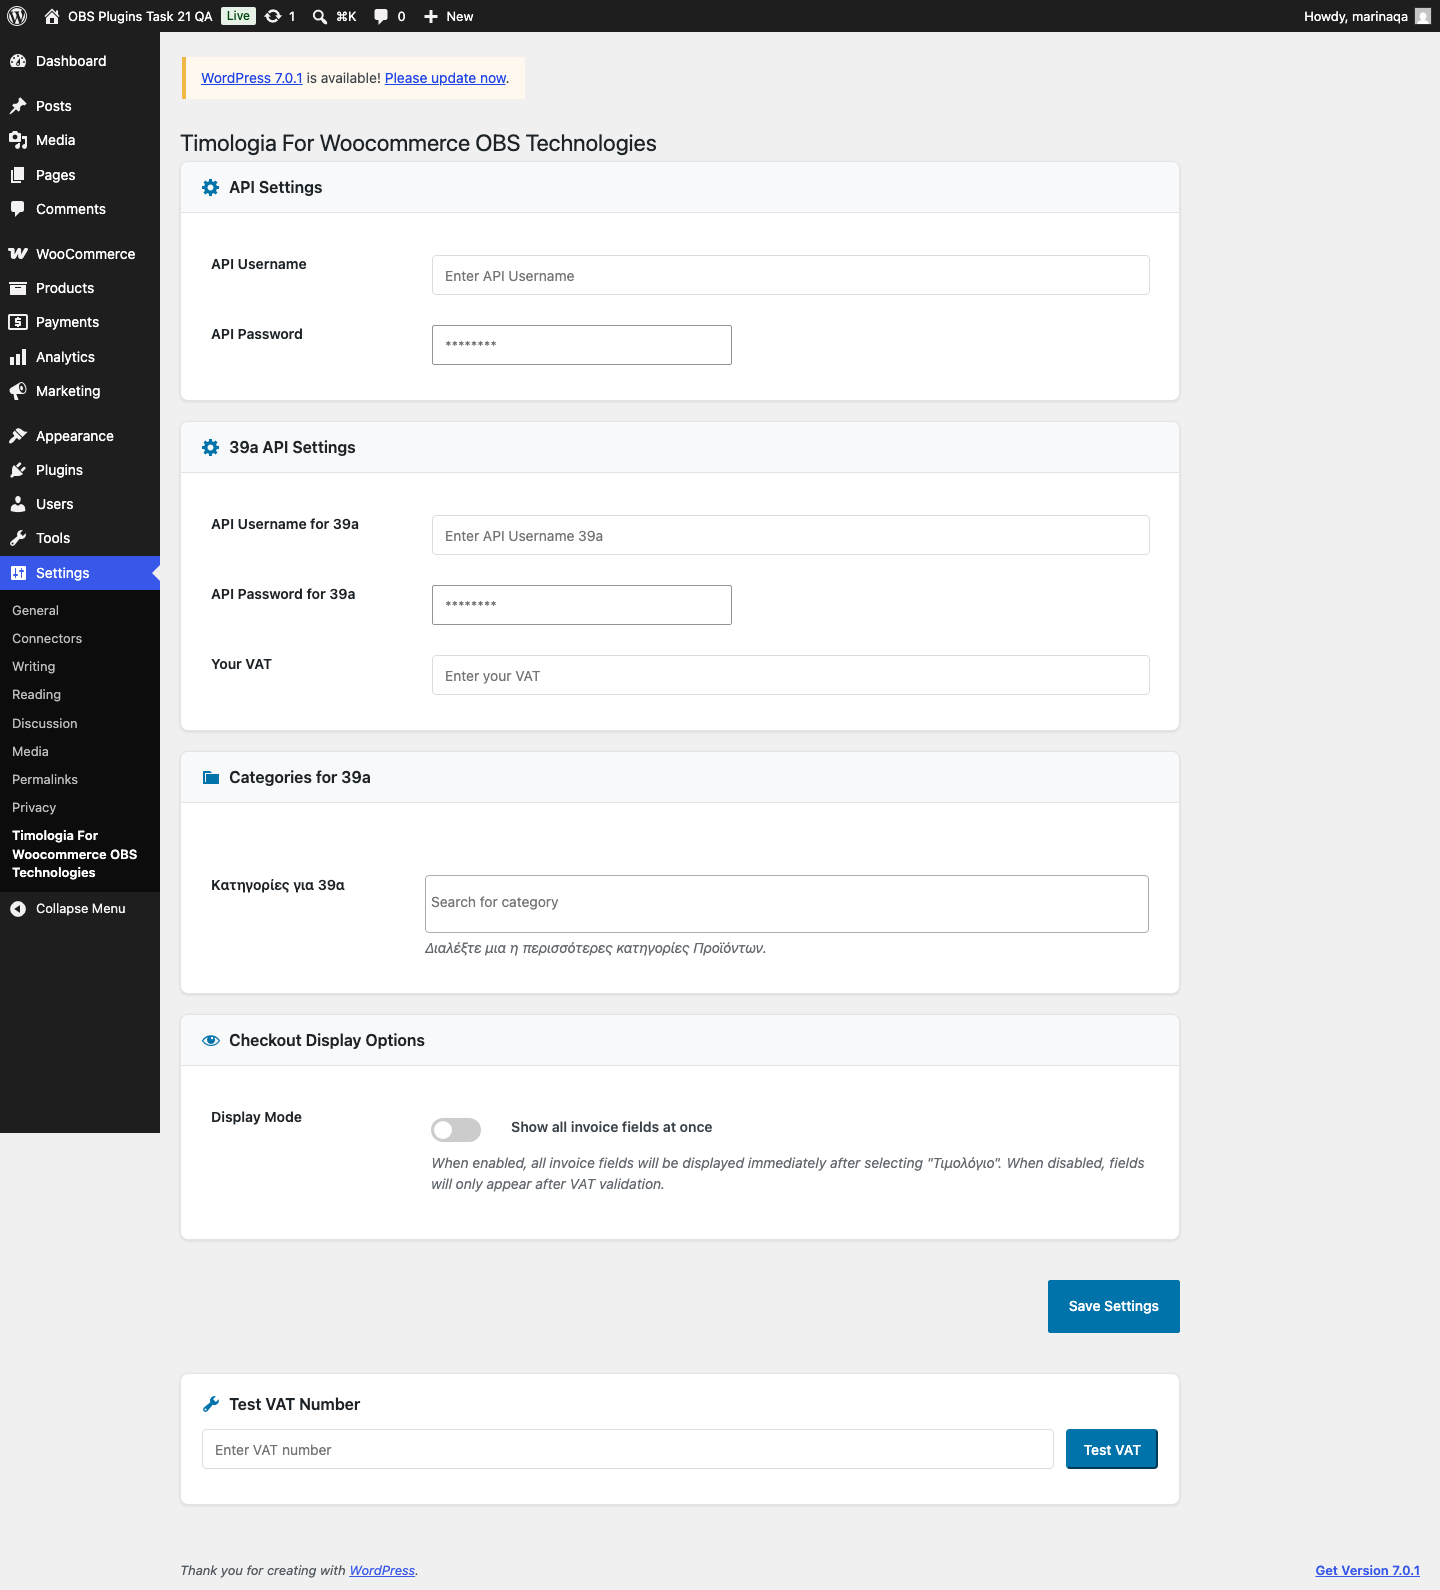1440x1590 pixels.
Task: Focus the API Password field
Action: coord(582,345)
